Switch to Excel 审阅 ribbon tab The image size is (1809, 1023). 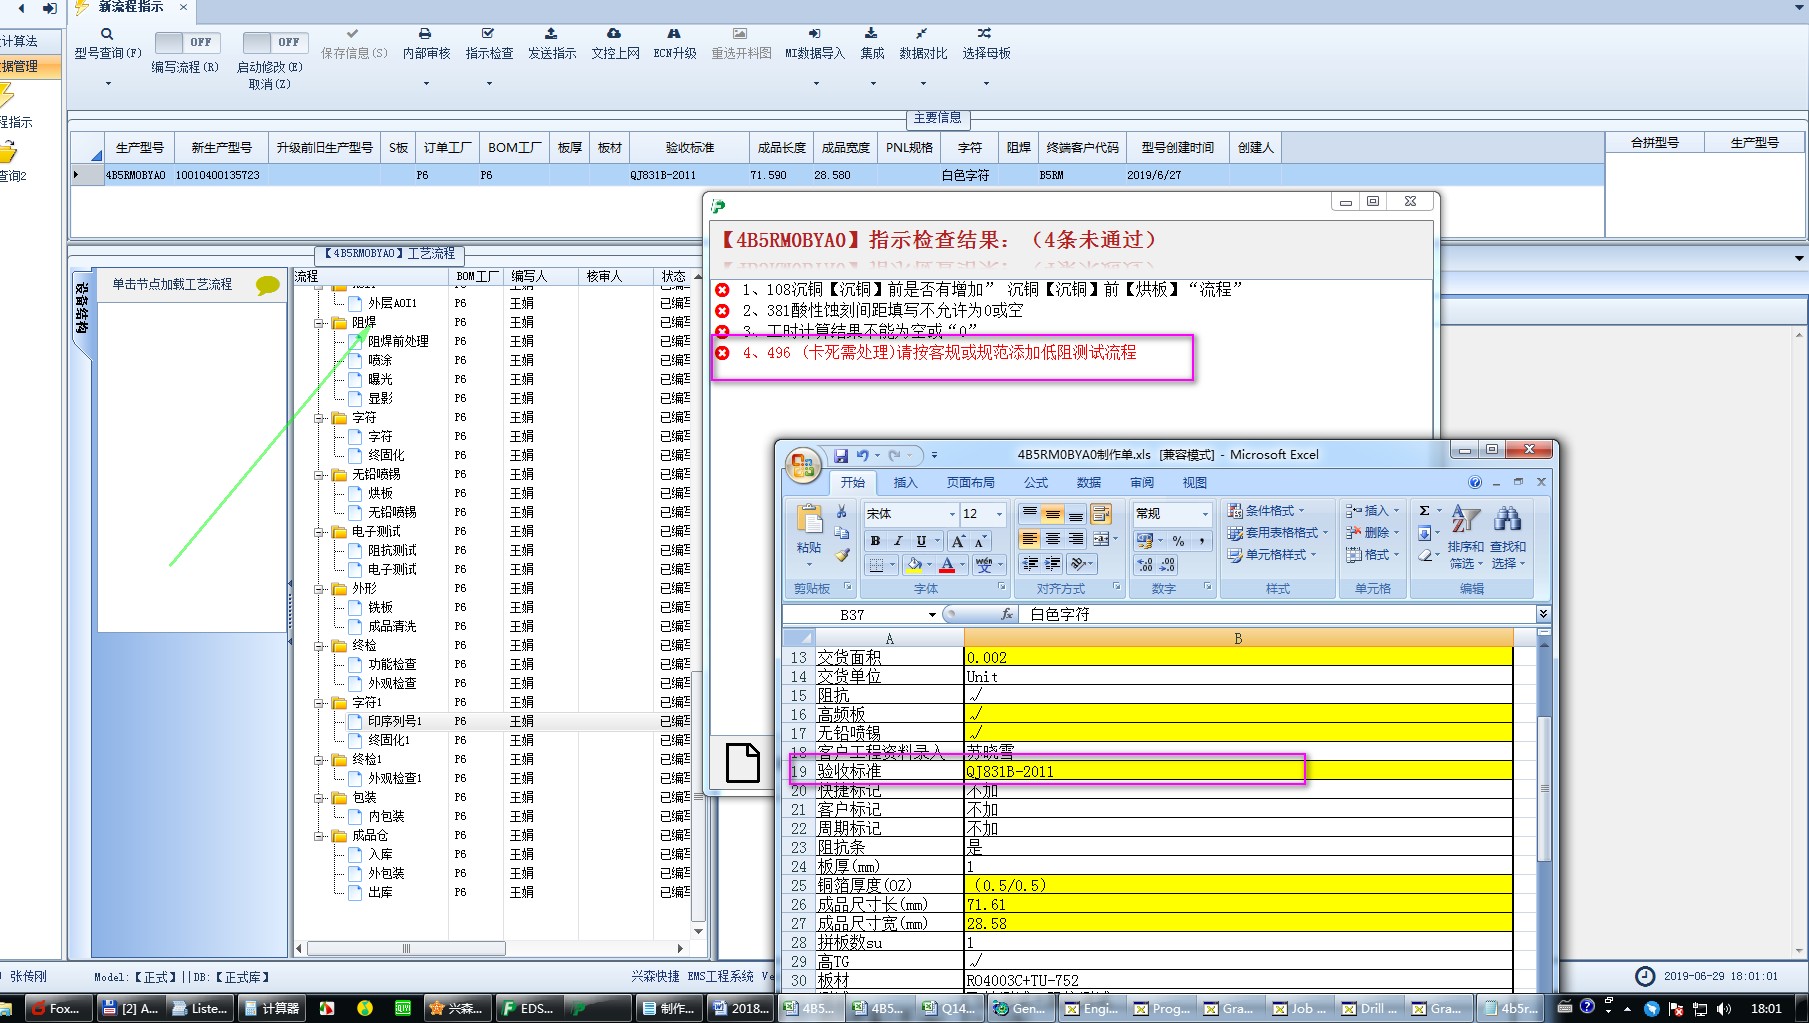pos(1142,483)
